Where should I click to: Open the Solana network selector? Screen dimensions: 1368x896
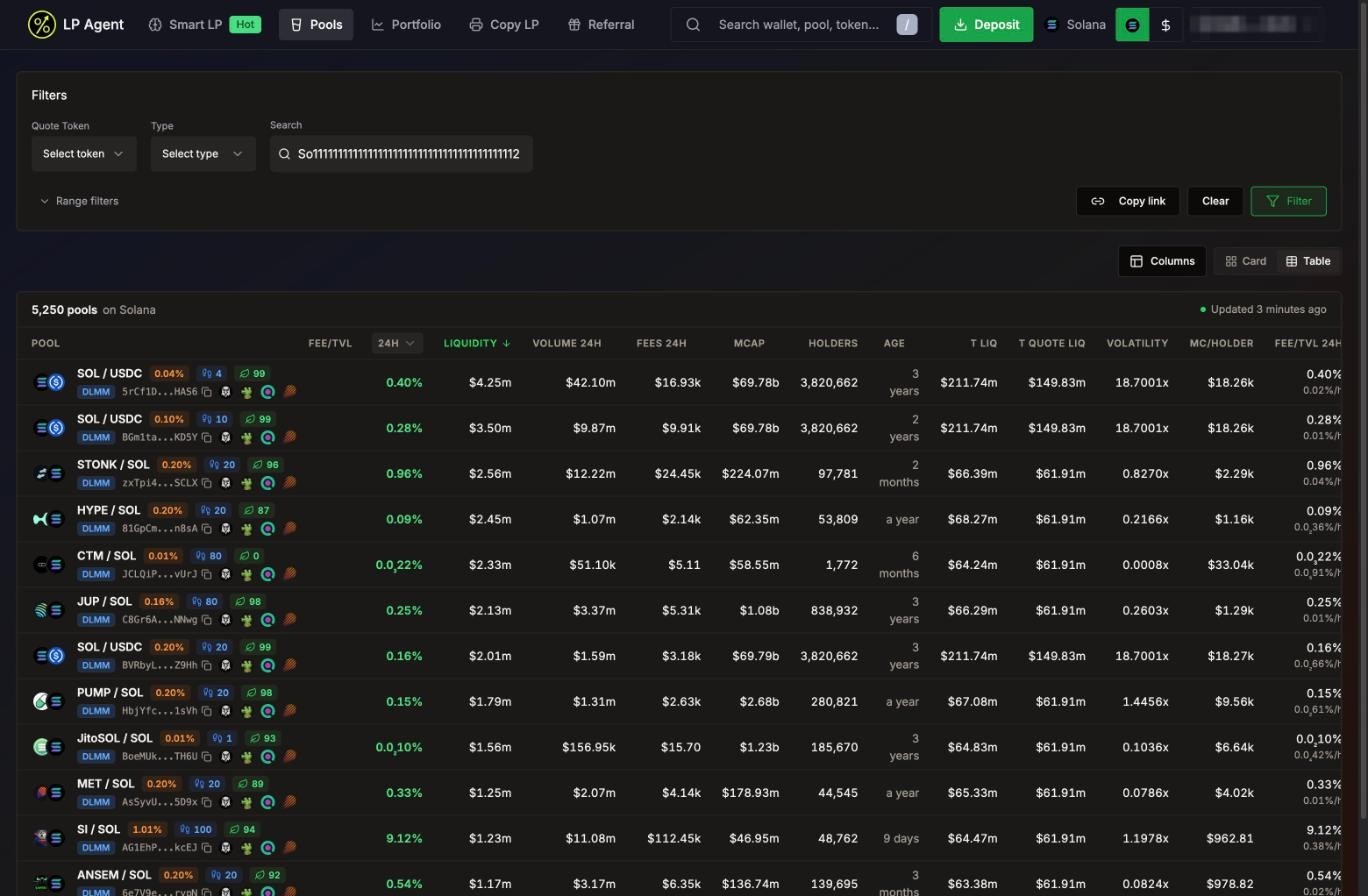(x=1075, y=25)
